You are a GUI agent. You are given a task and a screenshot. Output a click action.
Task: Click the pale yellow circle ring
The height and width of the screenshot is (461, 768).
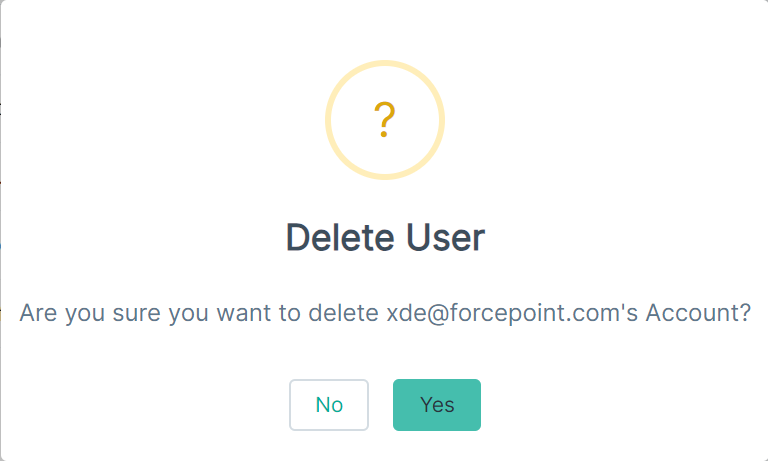point(384,120)
